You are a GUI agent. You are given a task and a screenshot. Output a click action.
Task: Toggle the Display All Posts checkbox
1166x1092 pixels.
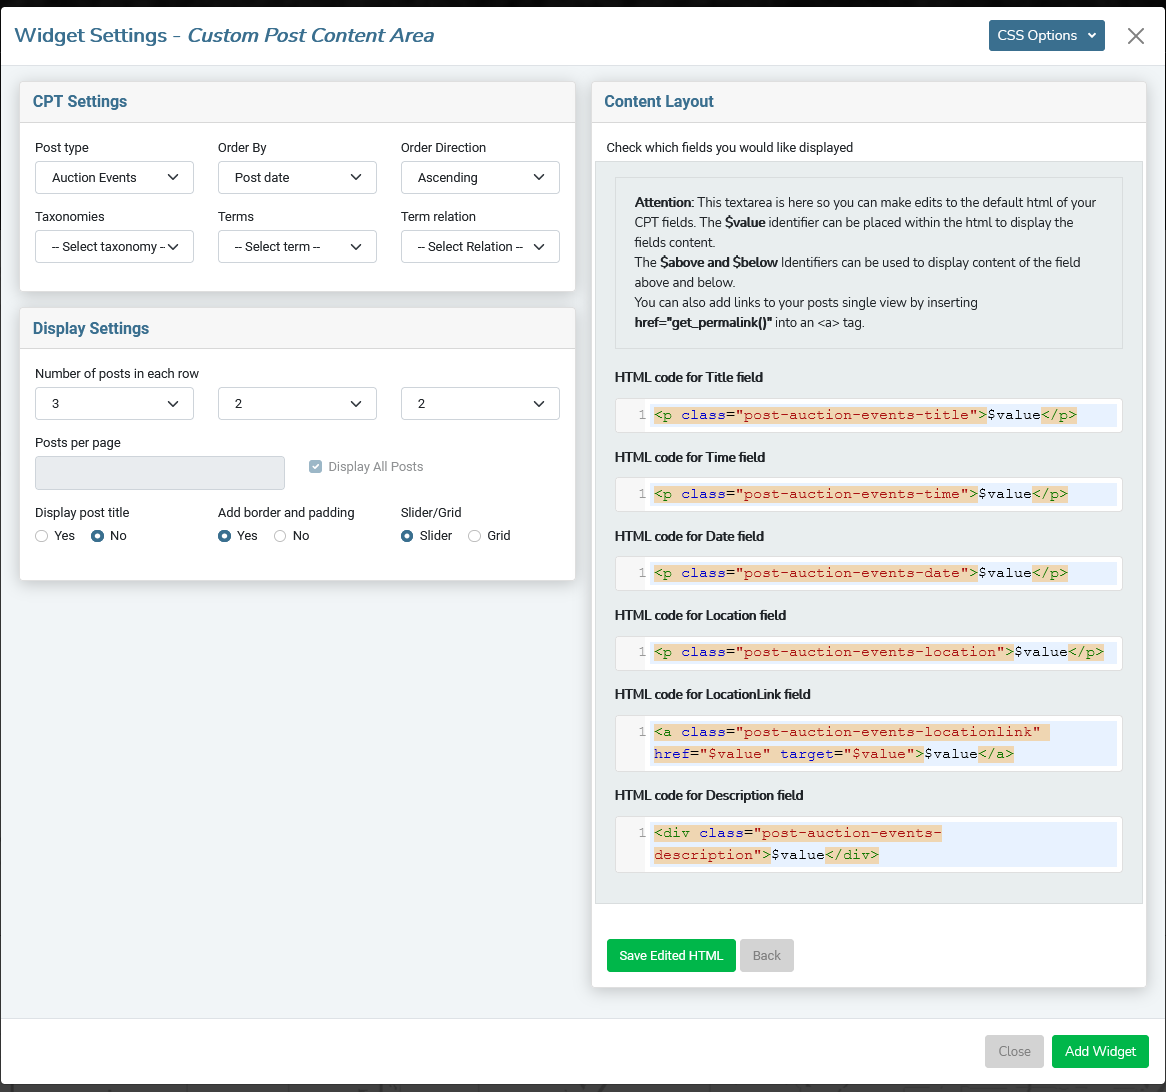pyautogui.click(x=315, y=466)
